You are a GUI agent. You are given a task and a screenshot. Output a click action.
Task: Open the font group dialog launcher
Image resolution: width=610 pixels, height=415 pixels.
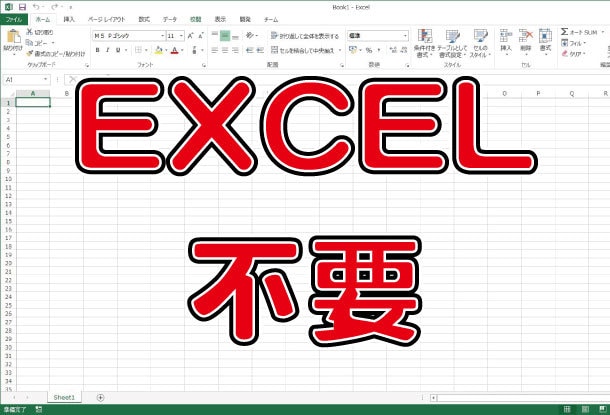204,65
